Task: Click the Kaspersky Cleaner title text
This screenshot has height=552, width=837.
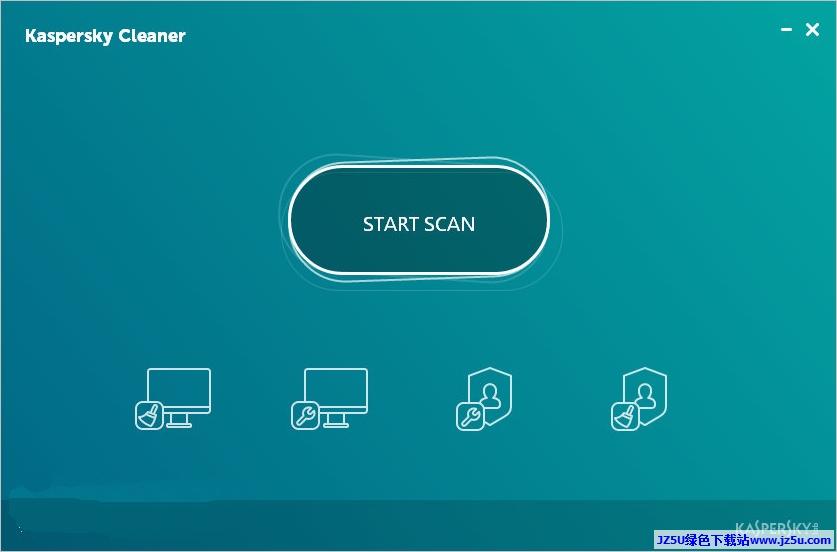Action: [105, 36]
